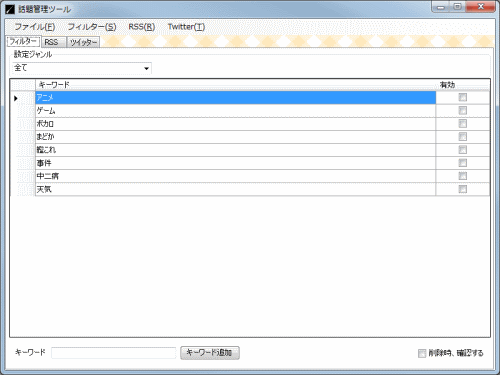The width and height of the screenshot is (500, 375).
Task: Click the row header beside 事件
Action: point(23,163)
